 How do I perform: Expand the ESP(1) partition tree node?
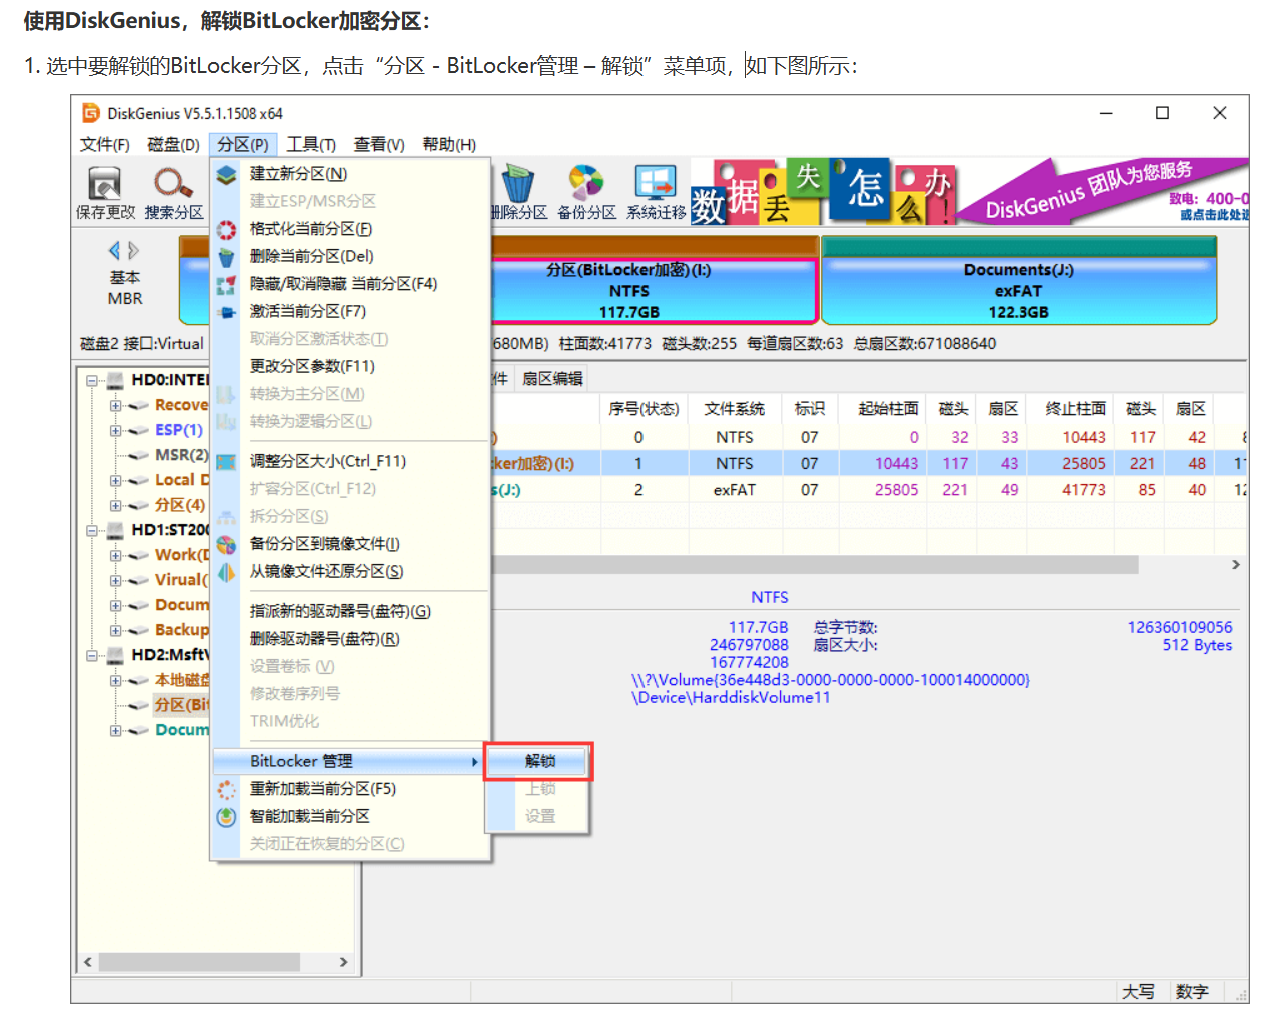[116, 430]
